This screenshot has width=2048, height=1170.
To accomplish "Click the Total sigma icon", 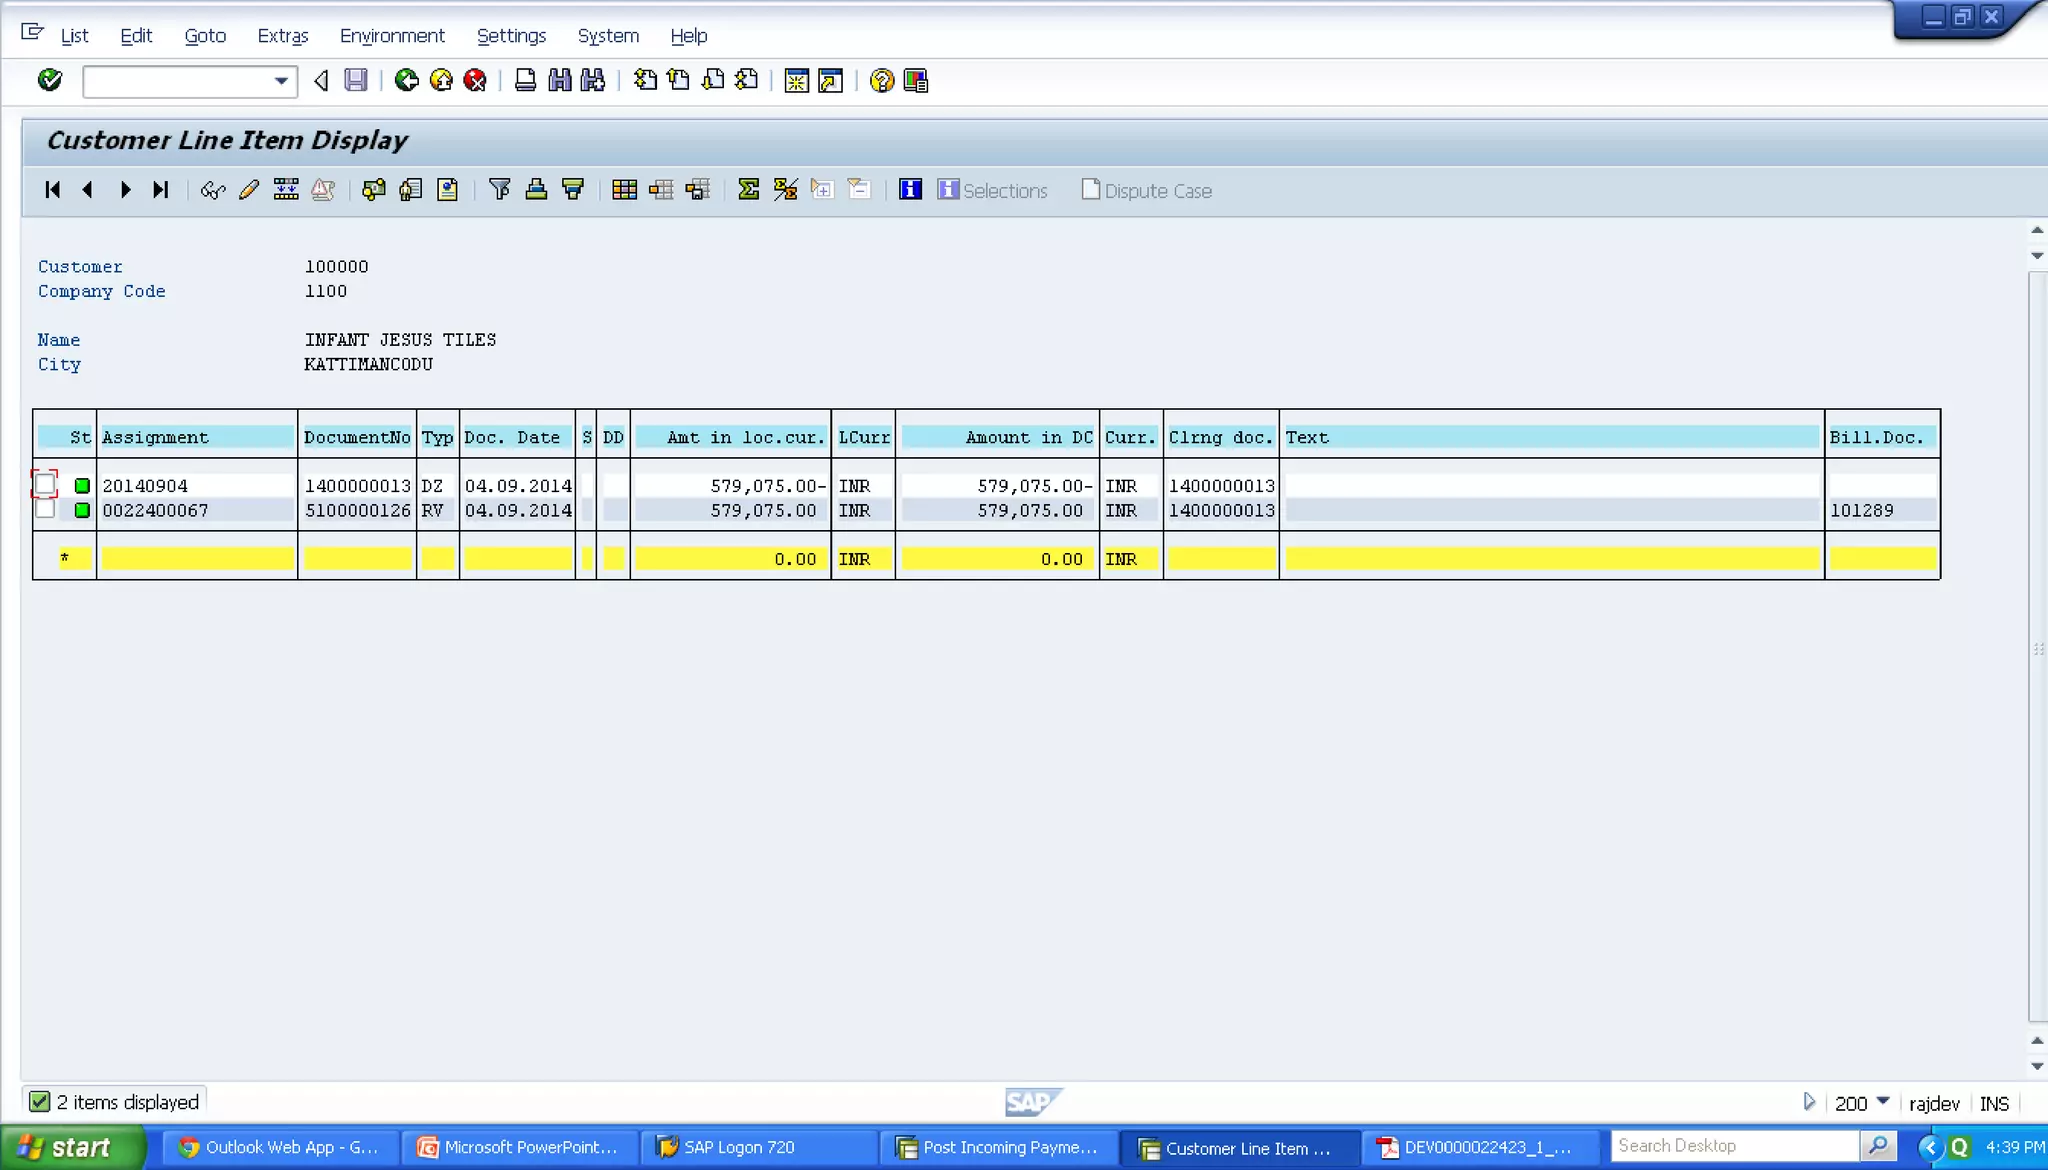I will pos(748,190).
